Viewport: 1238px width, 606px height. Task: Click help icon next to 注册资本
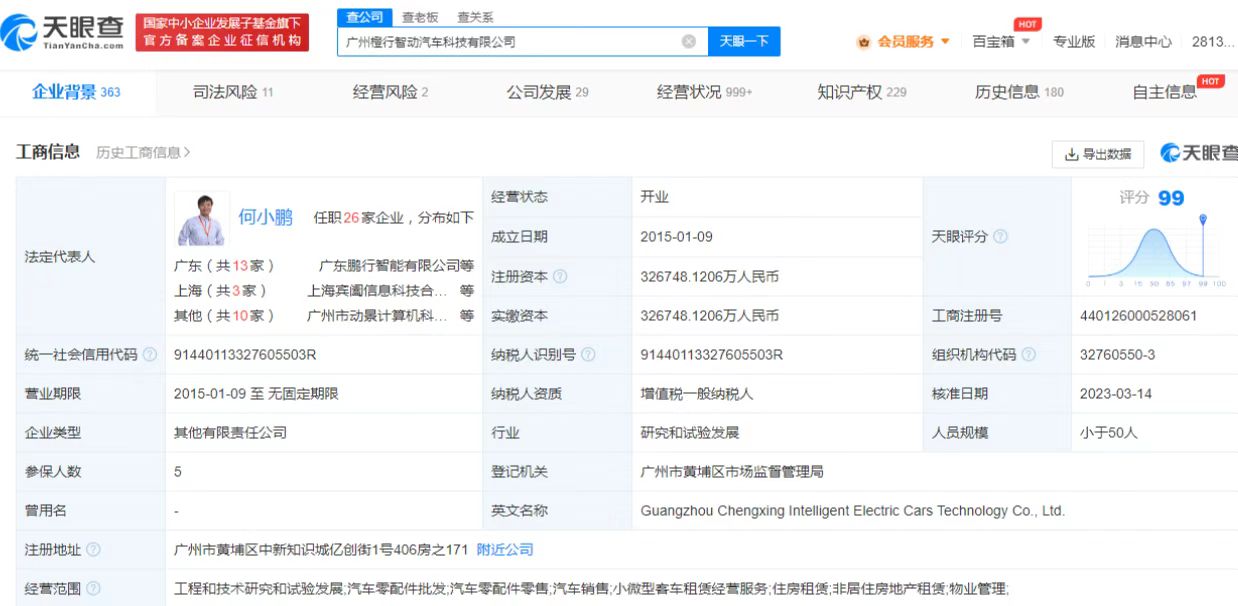[560, 276]
